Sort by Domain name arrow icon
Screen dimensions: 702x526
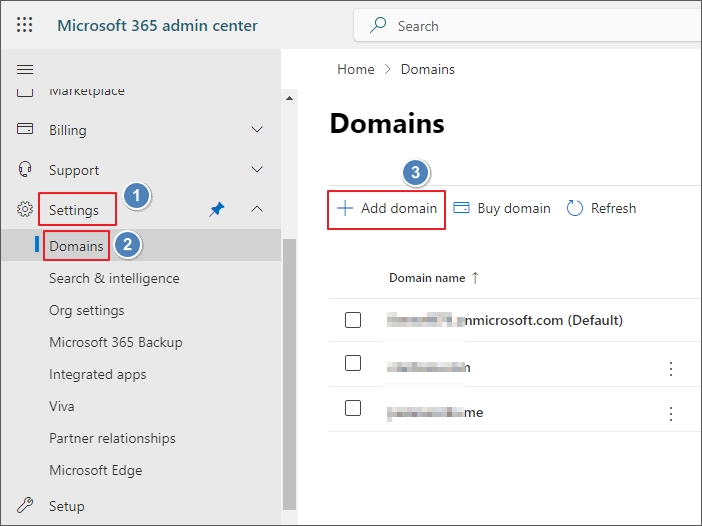tap(475, 278)
